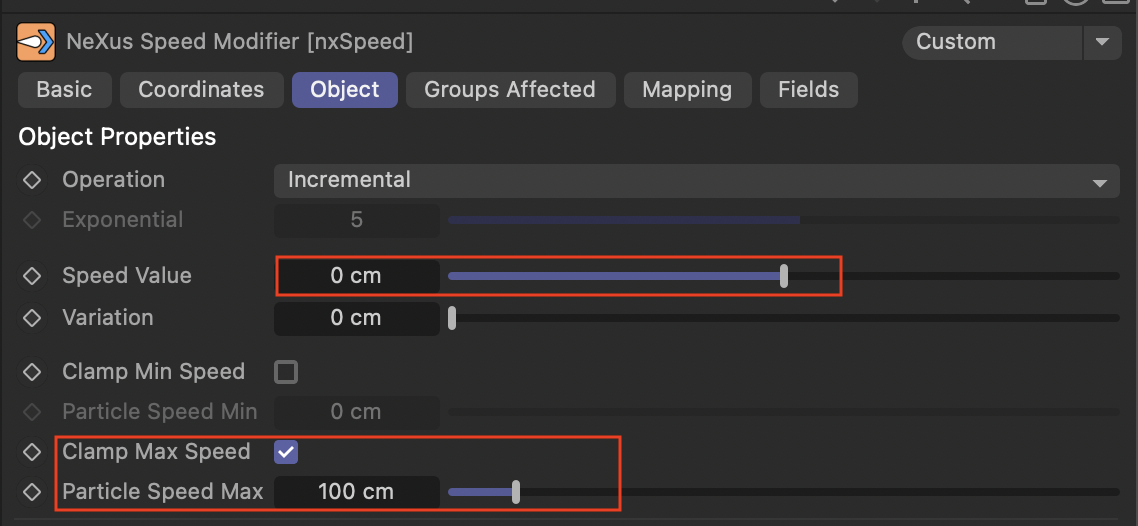Switch to the Coordinates tab

(x=201, y=90)
